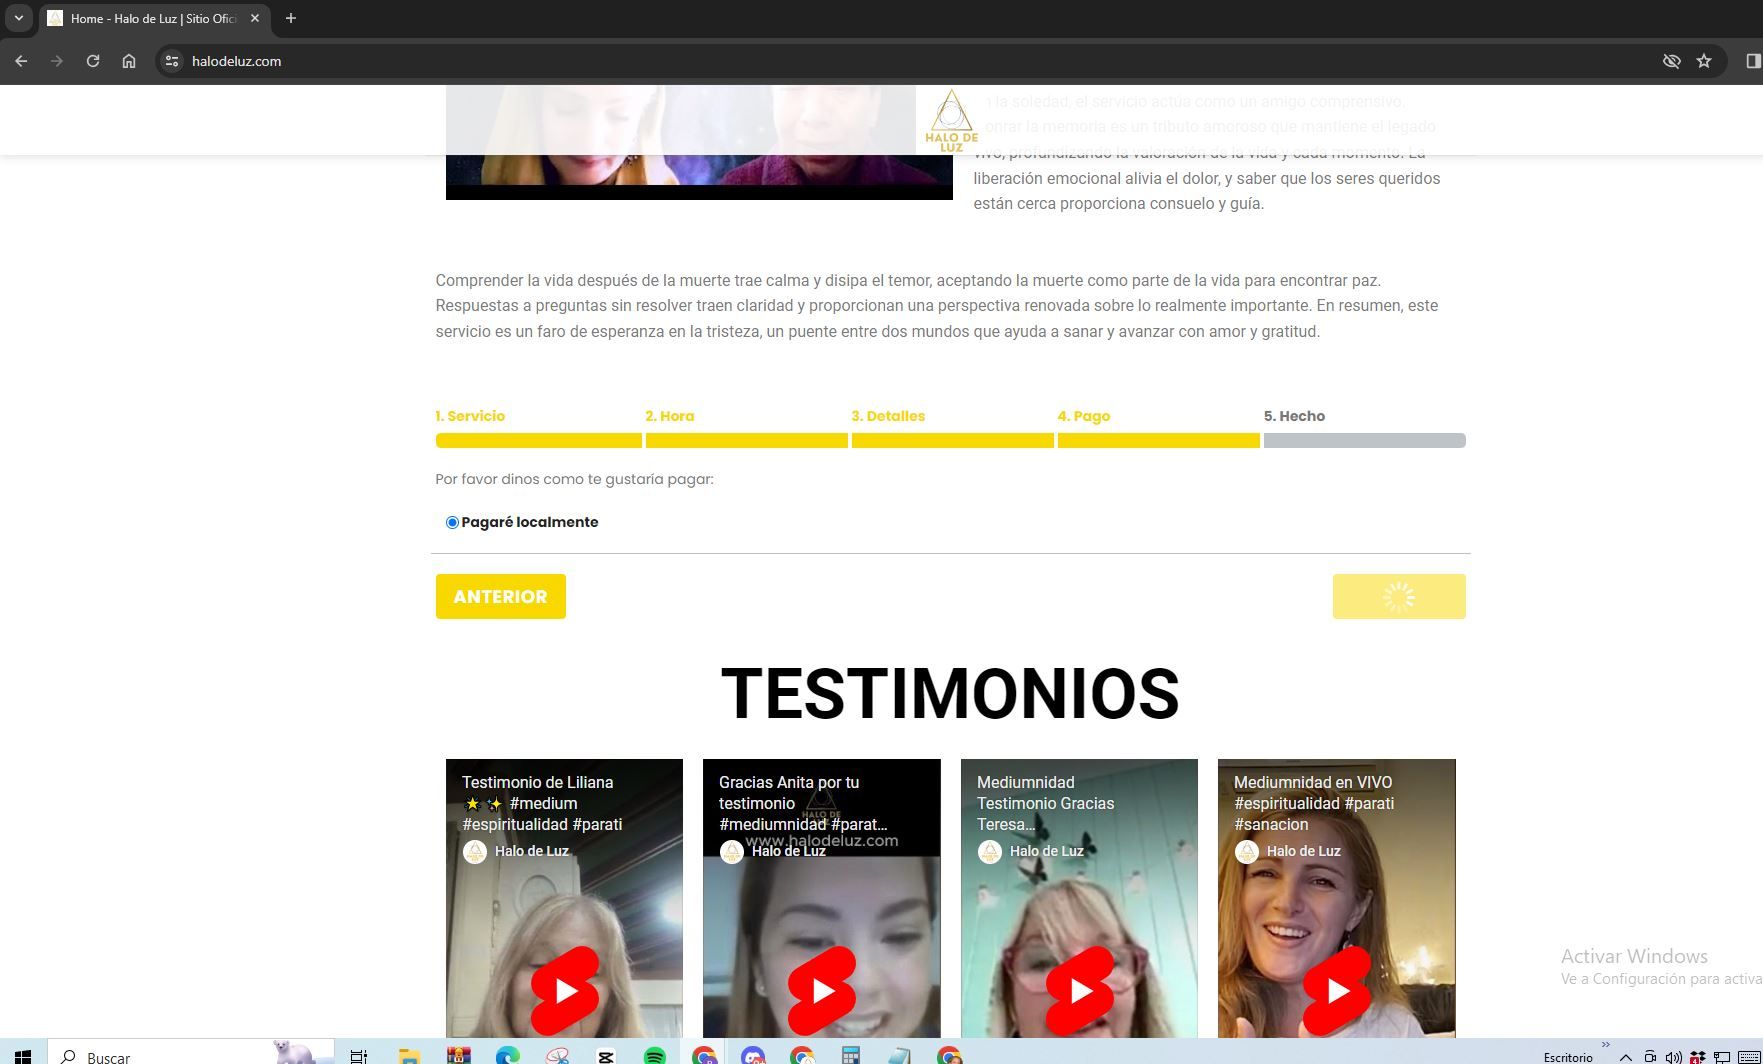Play Mediumnidad Testimonio Gracias Teresa video

[x=1080, y=990]
